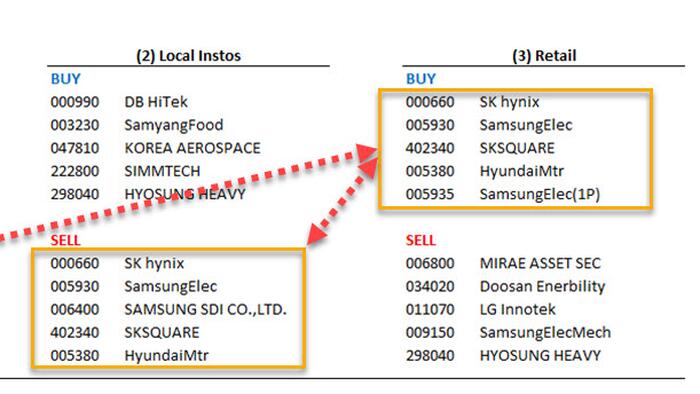The height and width of the screenshot is (394, 700).
Task: Click stock code 222800
Action: point(75,172)
